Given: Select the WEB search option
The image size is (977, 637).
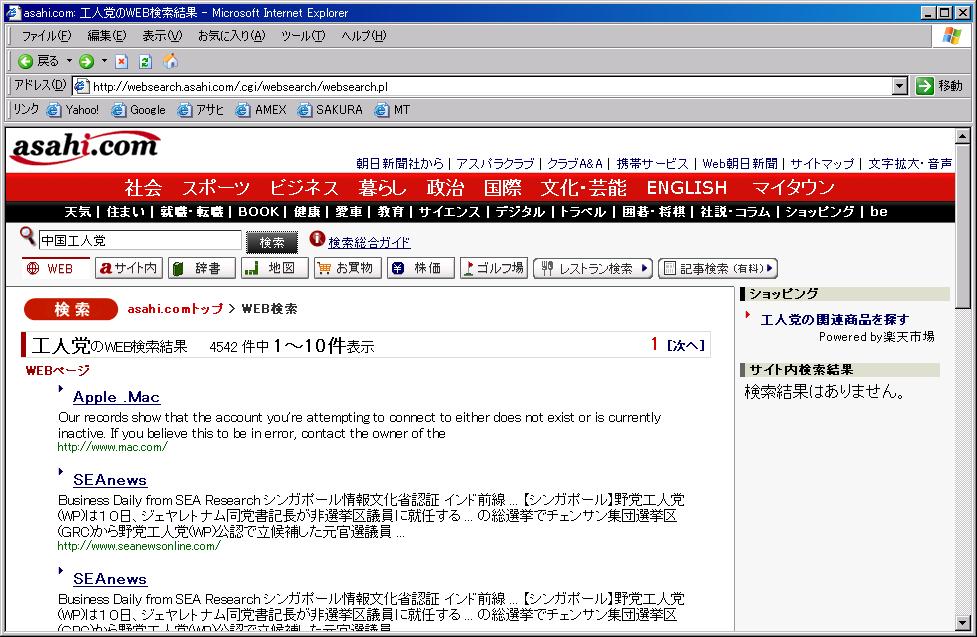Looking at the screenshot, I should coord(51,268).
